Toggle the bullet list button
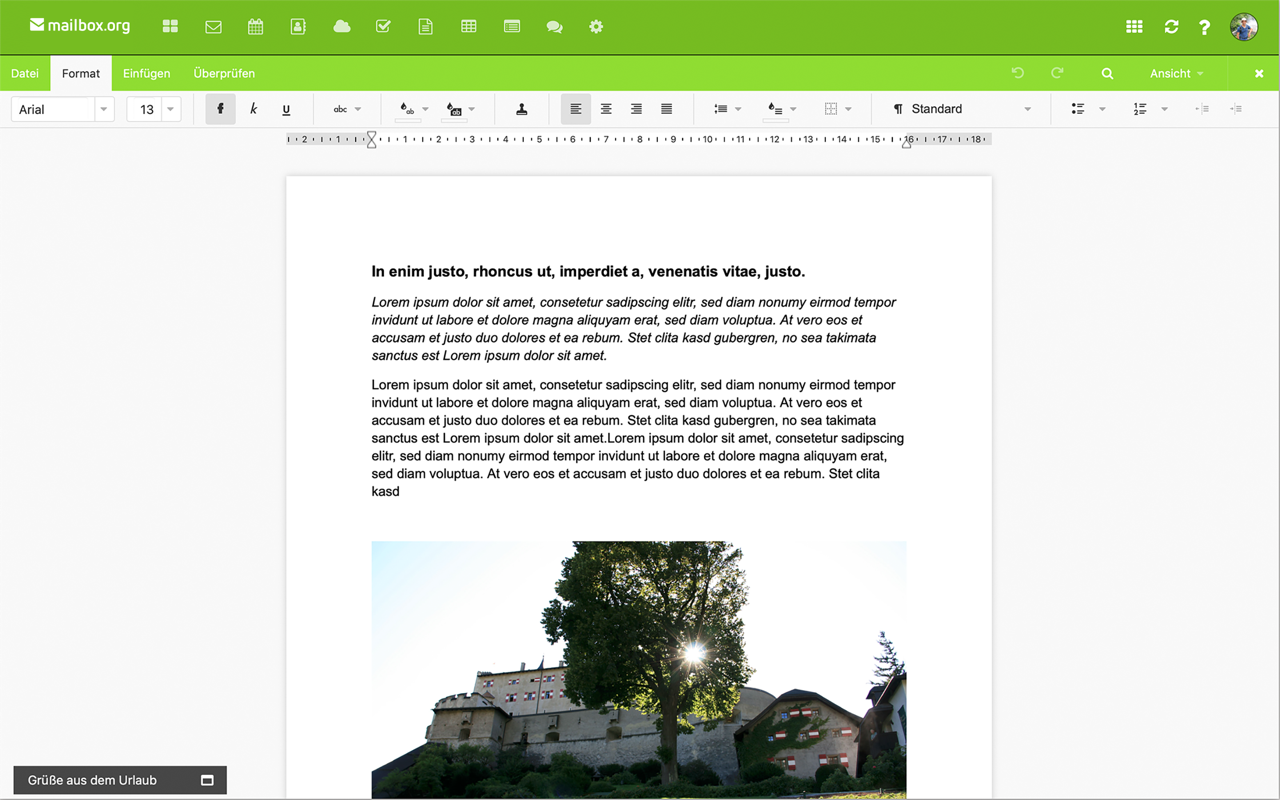 coord(1078,109)
